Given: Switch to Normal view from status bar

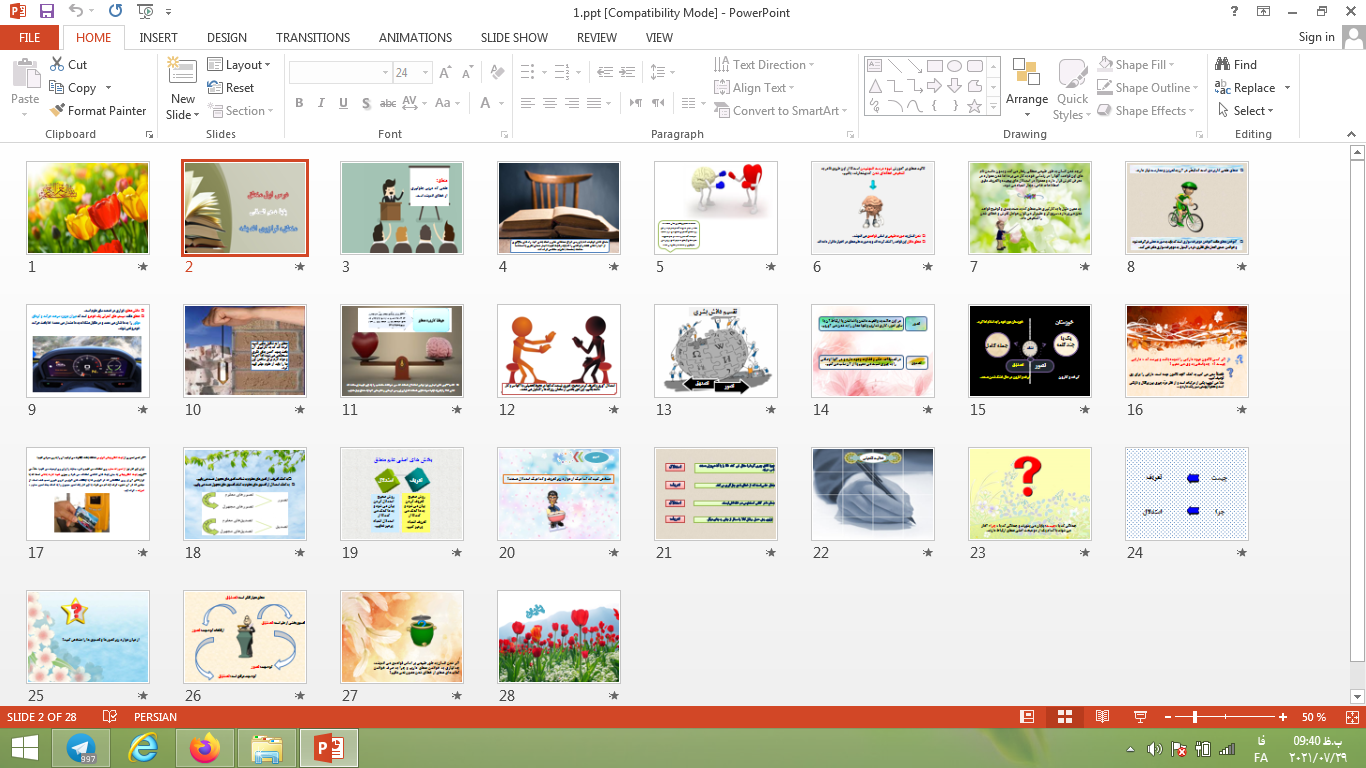Looking at the screenshot, I should coord(1027,717).
